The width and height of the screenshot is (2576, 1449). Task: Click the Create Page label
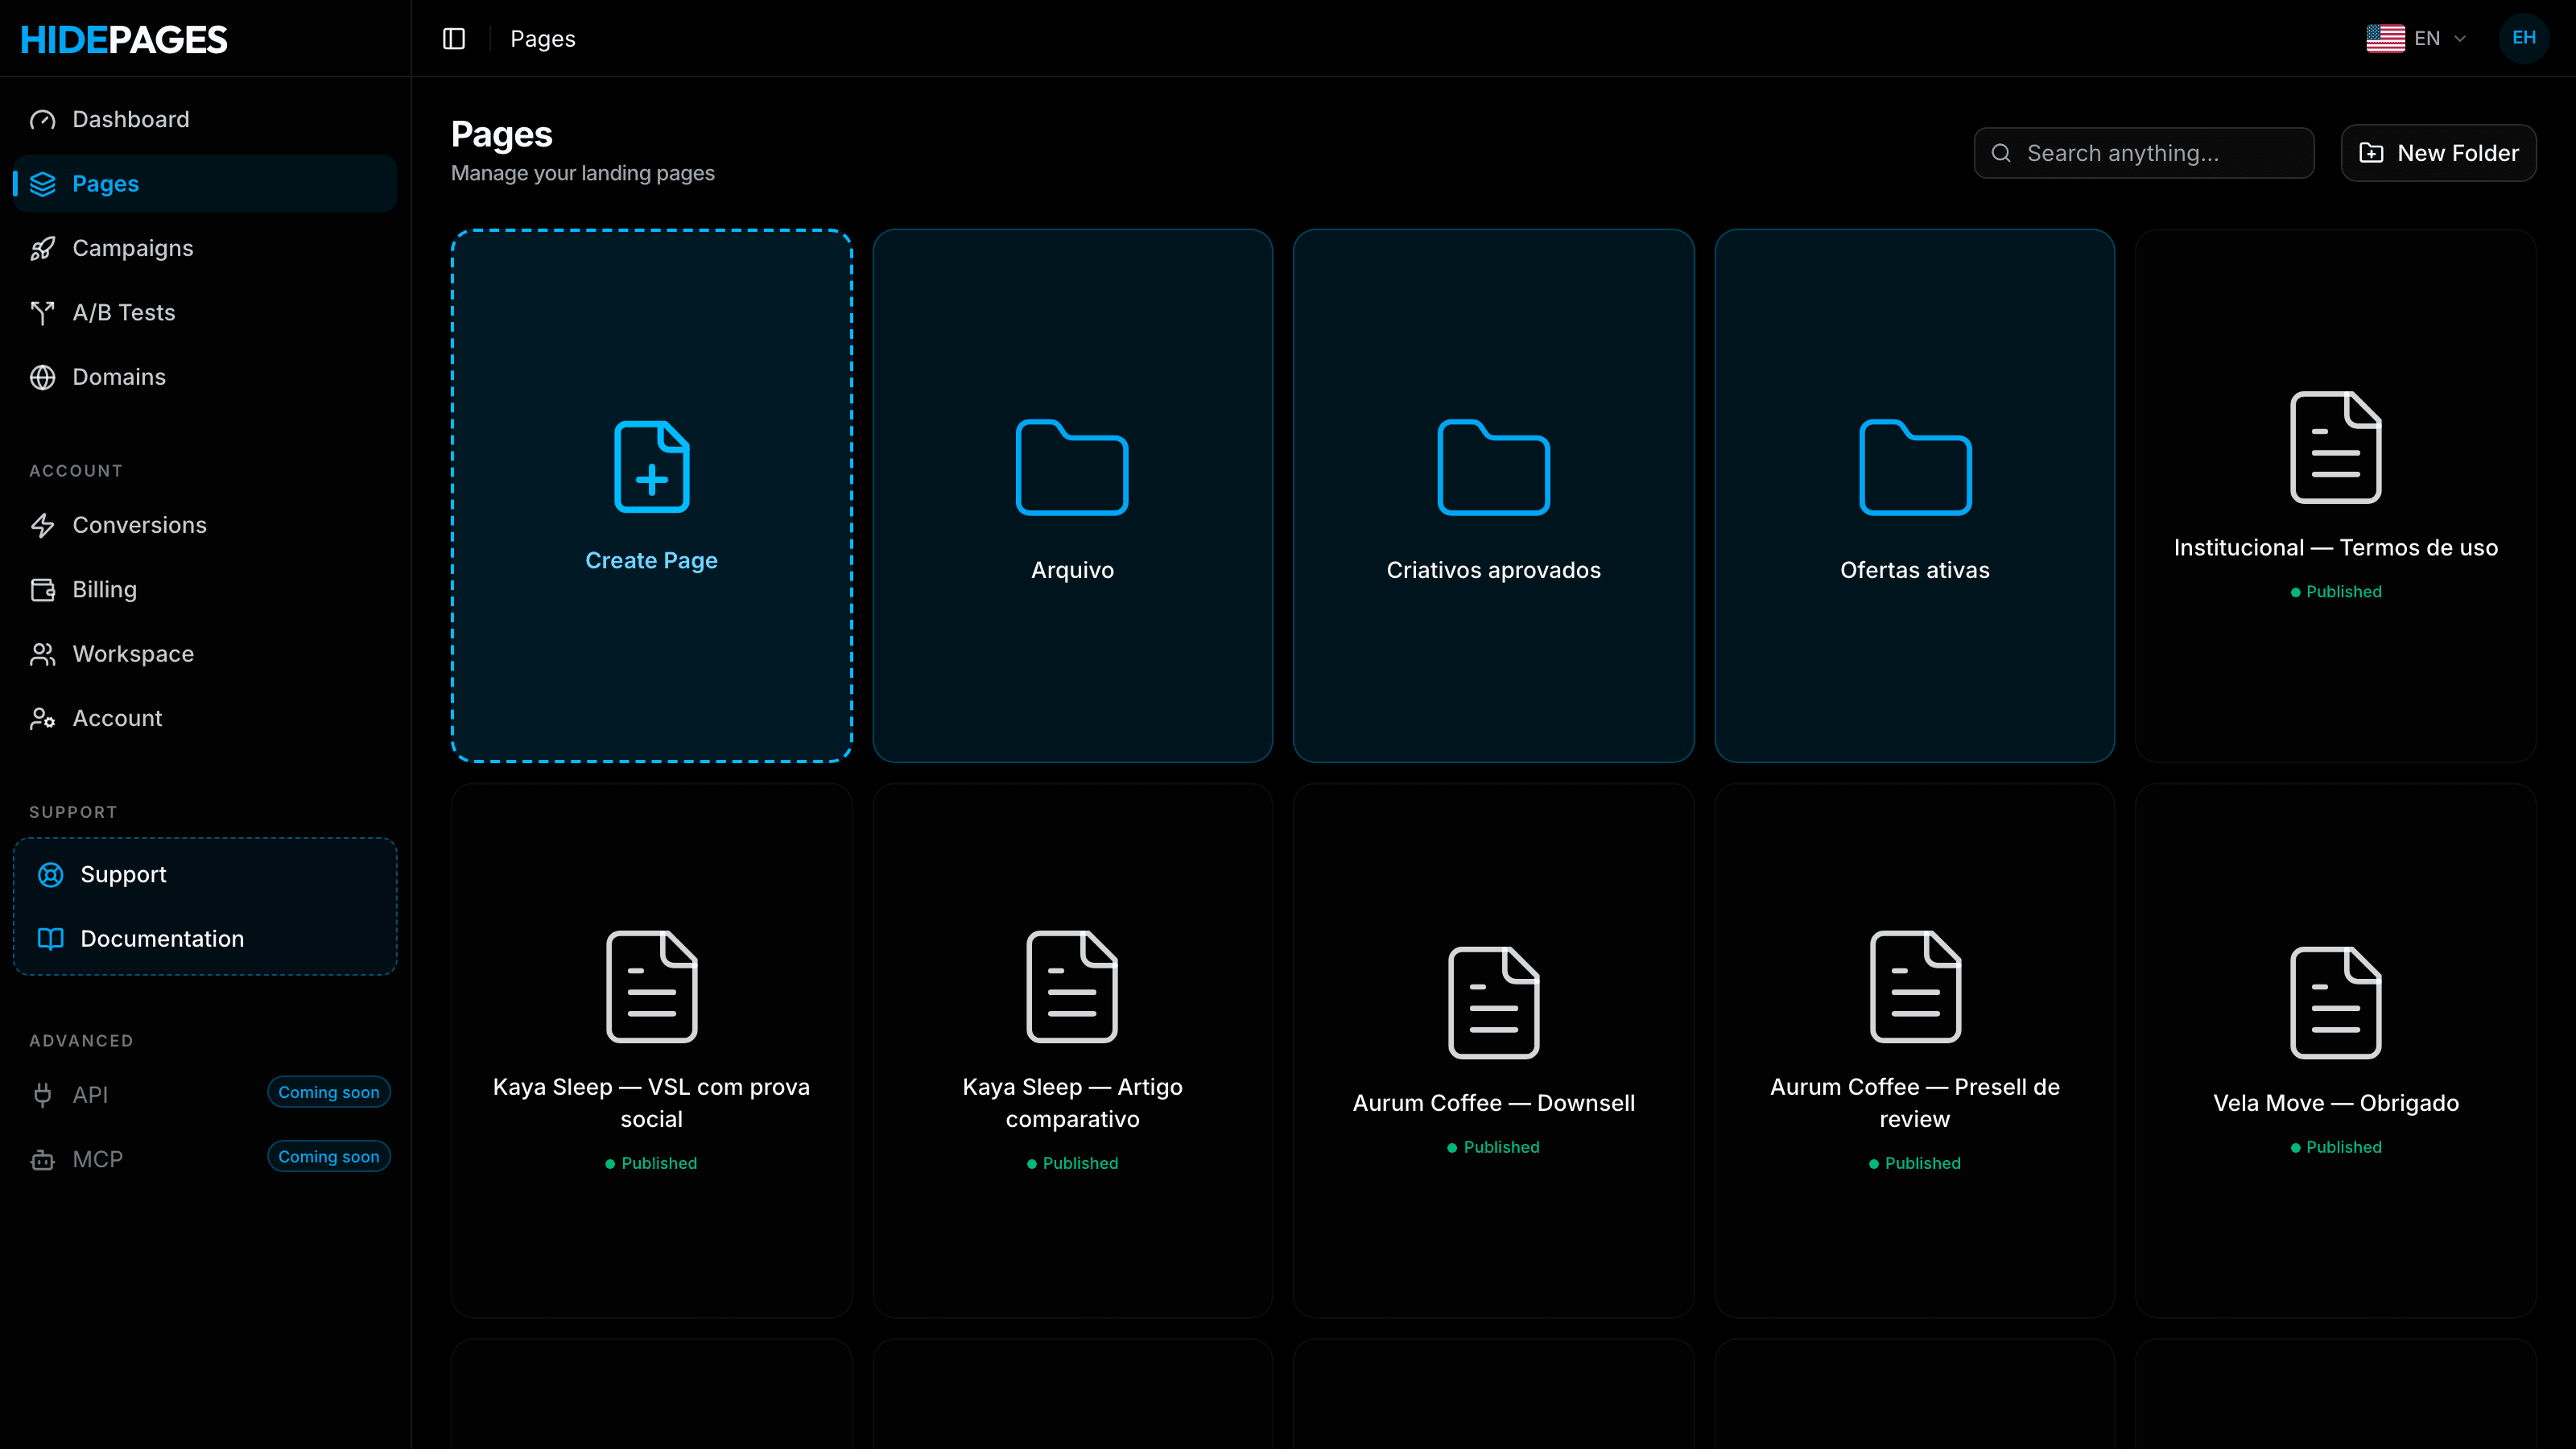pyautogui.click(x=651, y=561)
